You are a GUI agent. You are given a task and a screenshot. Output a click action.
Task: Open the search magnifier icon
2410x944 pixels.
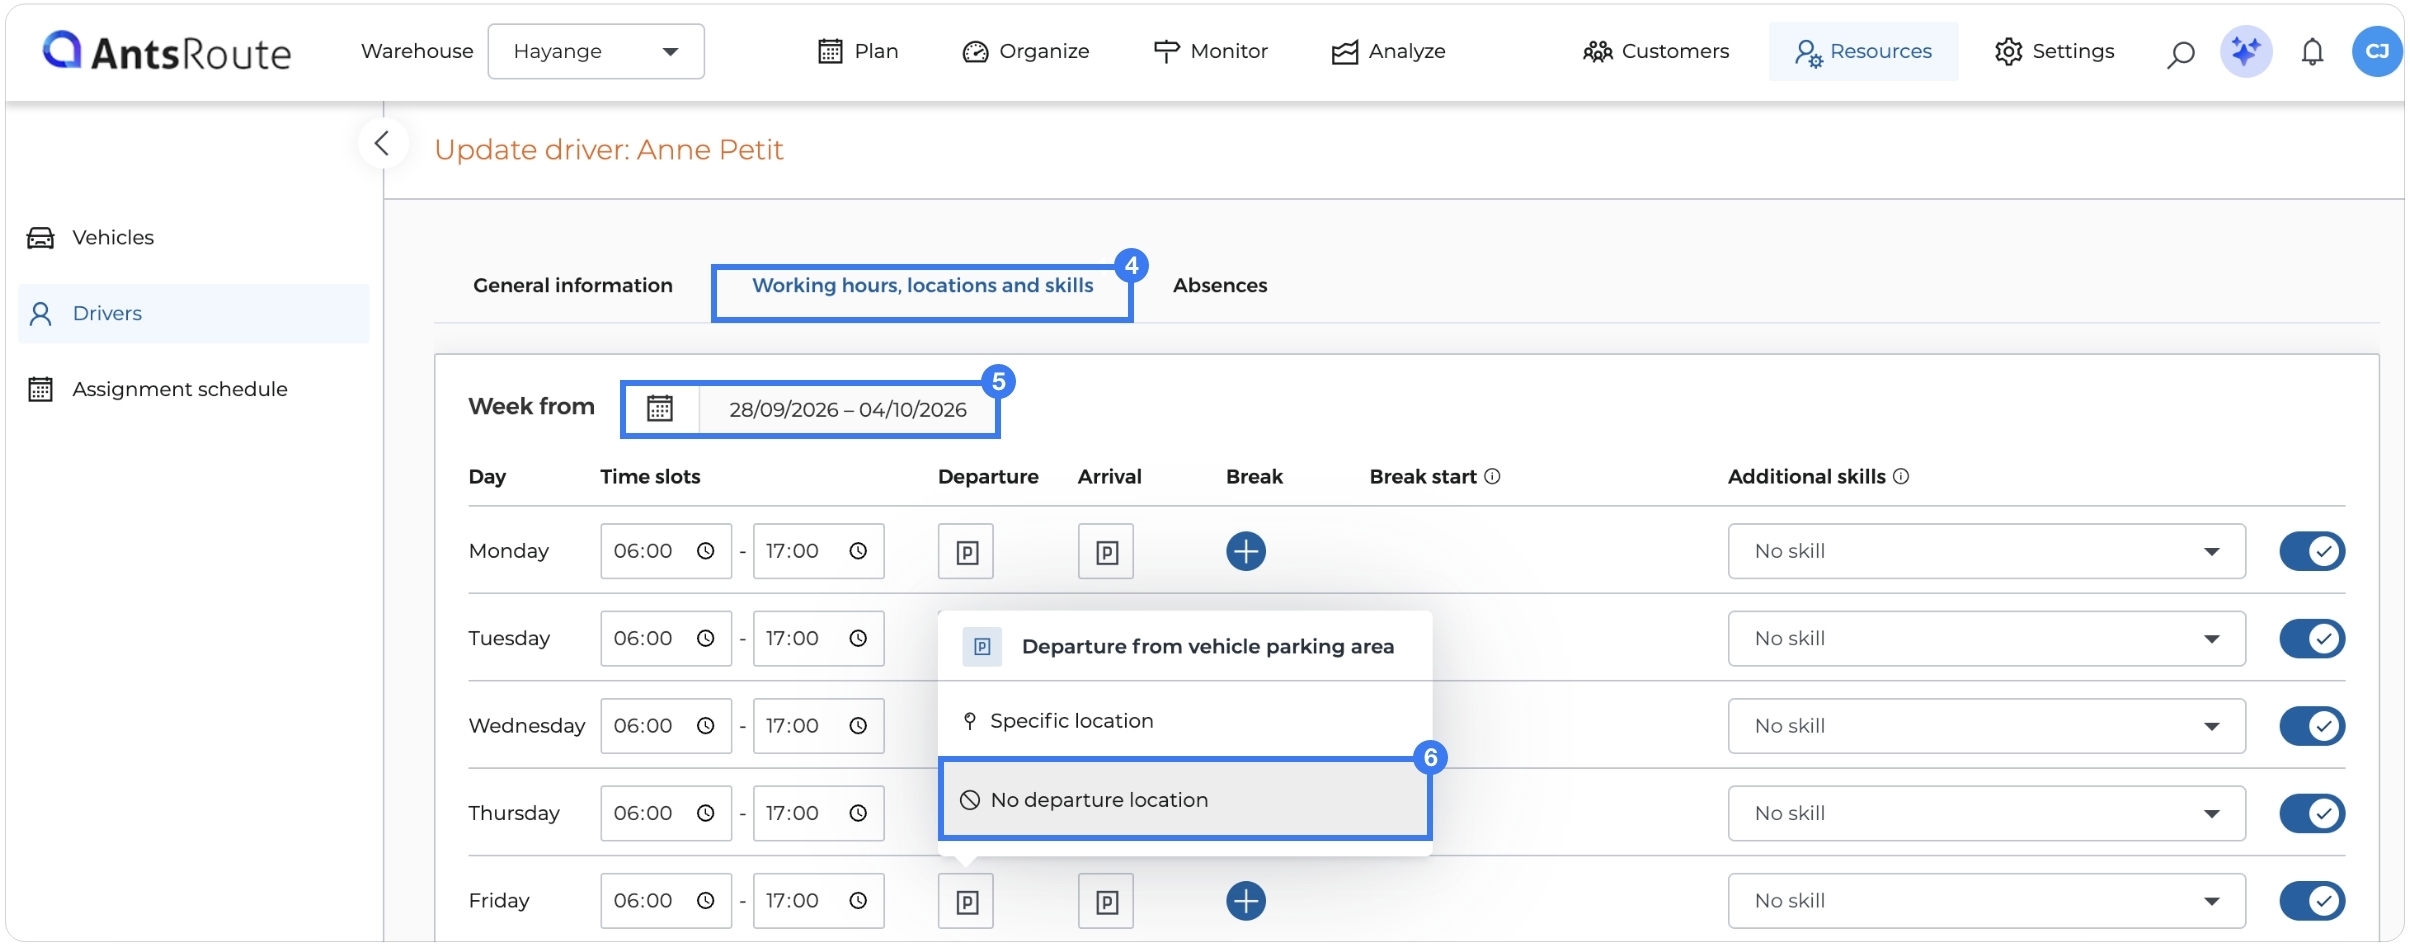(2180, 53)
